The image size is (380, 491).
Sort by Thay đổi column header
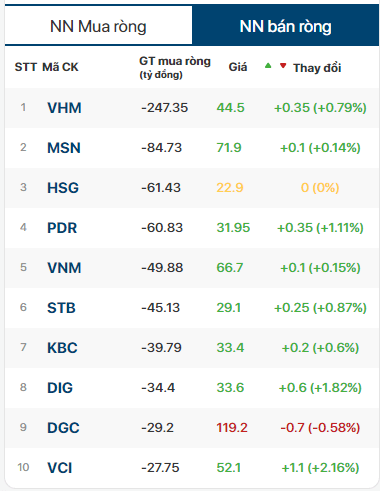click(x=317, y=68)
